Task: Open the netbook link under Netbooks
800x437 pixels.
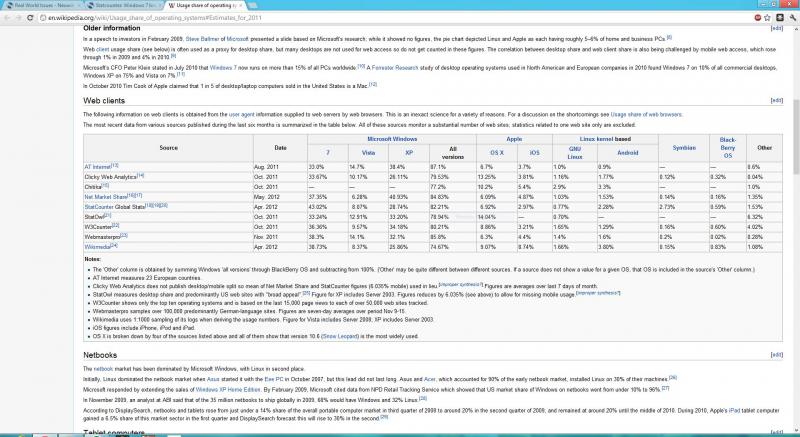Action: click(103, 369)
